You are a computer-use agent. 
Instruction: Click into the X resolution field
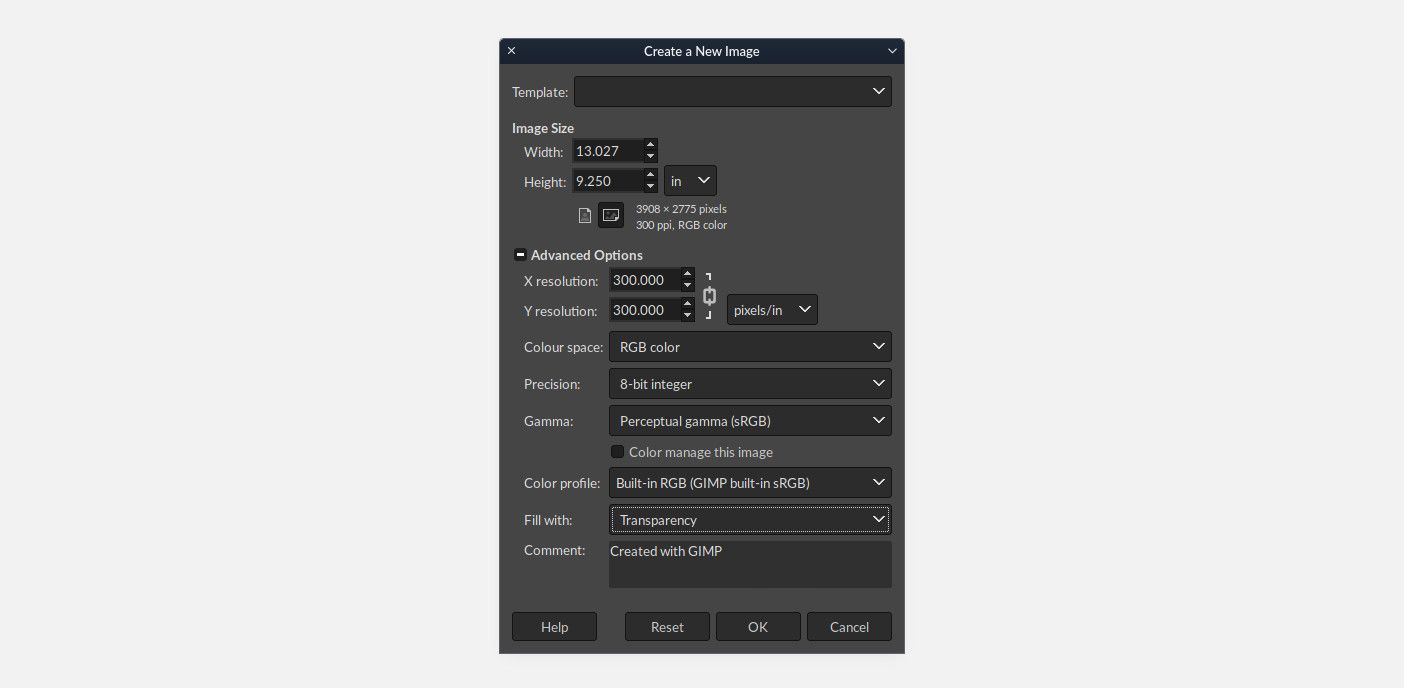click(x=644, y=280)
